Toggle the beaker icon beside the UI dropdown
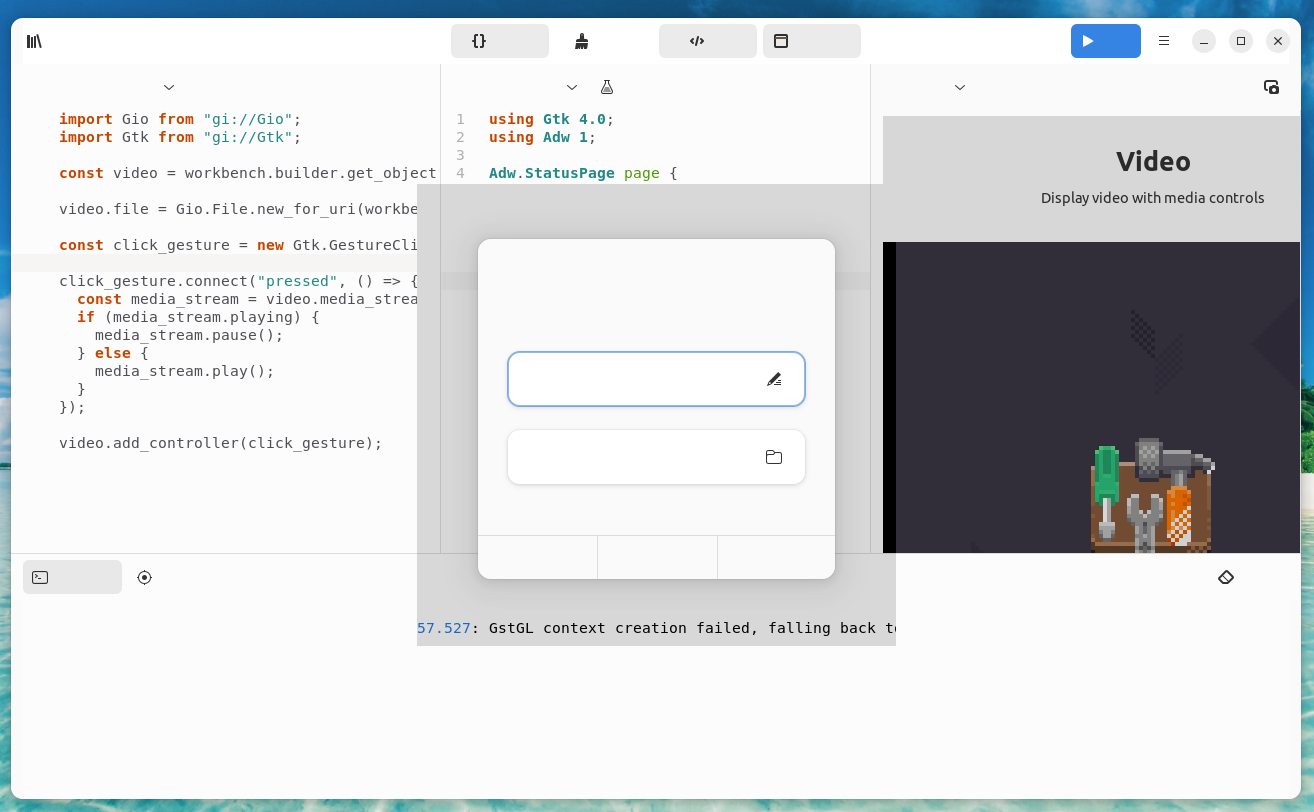 point(607,87)
